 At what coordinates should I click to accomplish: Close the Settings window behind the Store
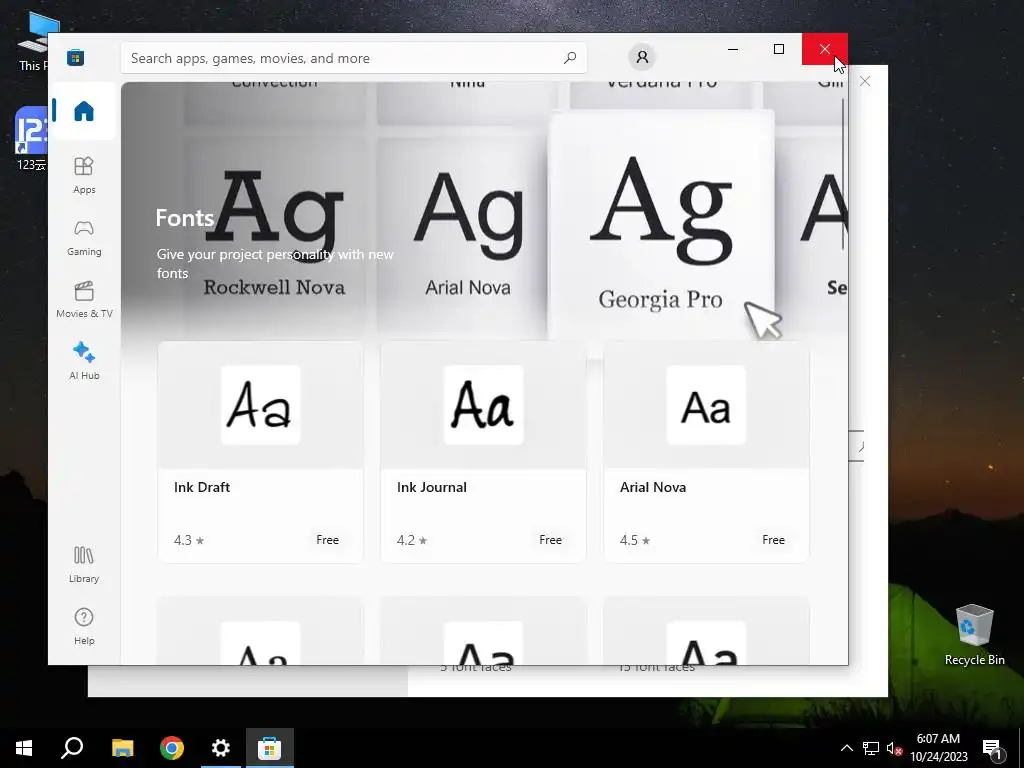click(865, 81)
